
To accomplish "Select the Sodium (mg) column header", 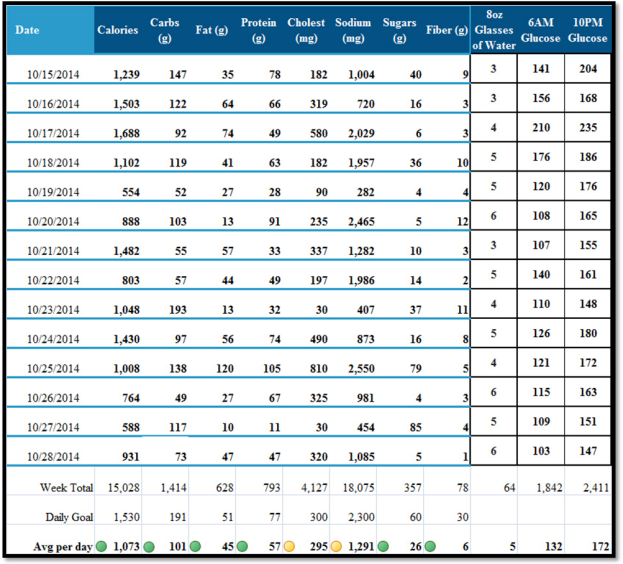I will (x=353, y=30).
